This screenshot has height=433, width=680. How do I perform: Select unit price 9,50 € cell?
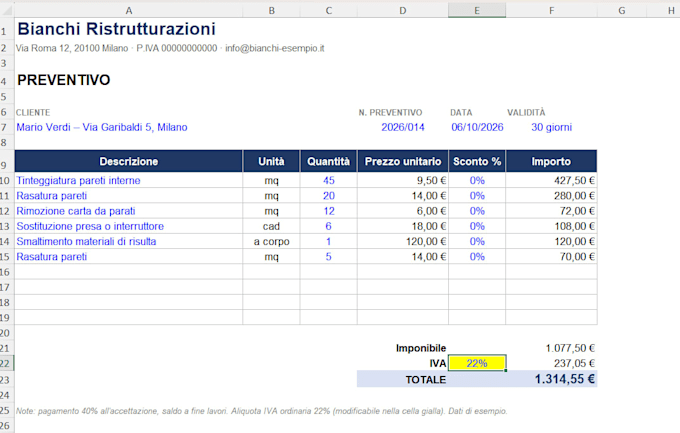(x=403, y=180)
